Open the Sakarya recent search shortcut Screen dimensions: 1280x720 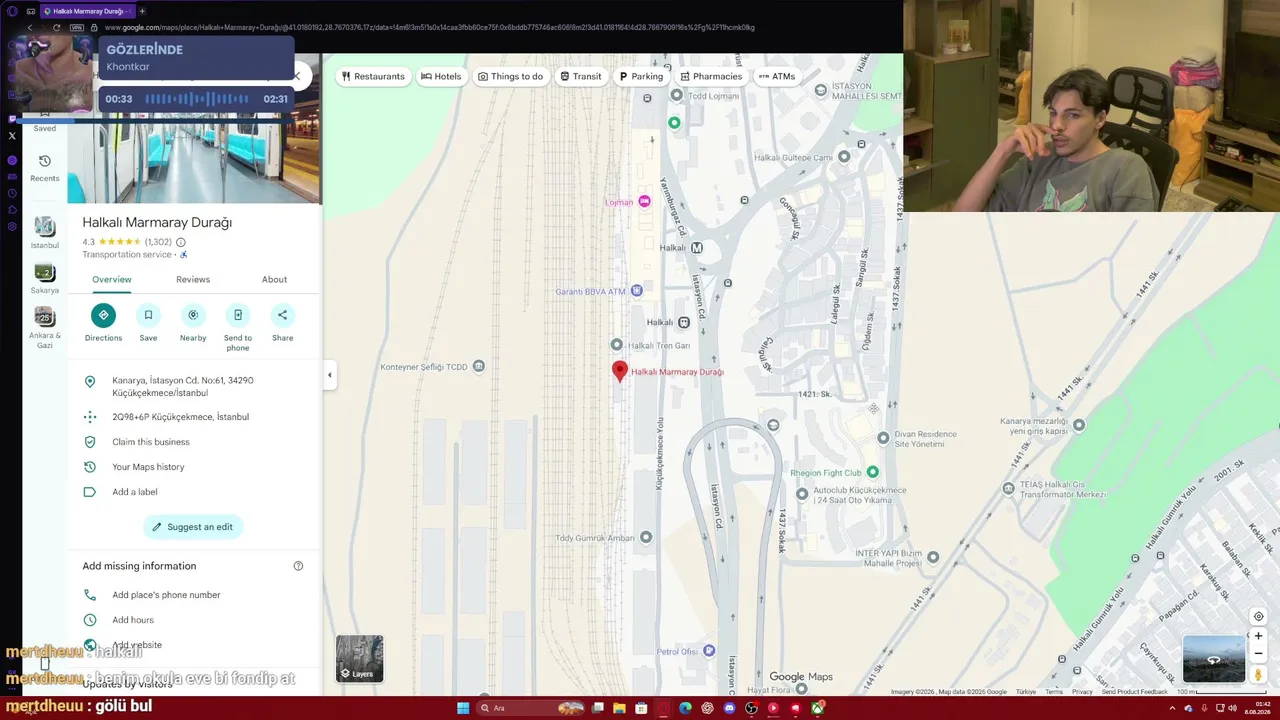tap(45, 277)
